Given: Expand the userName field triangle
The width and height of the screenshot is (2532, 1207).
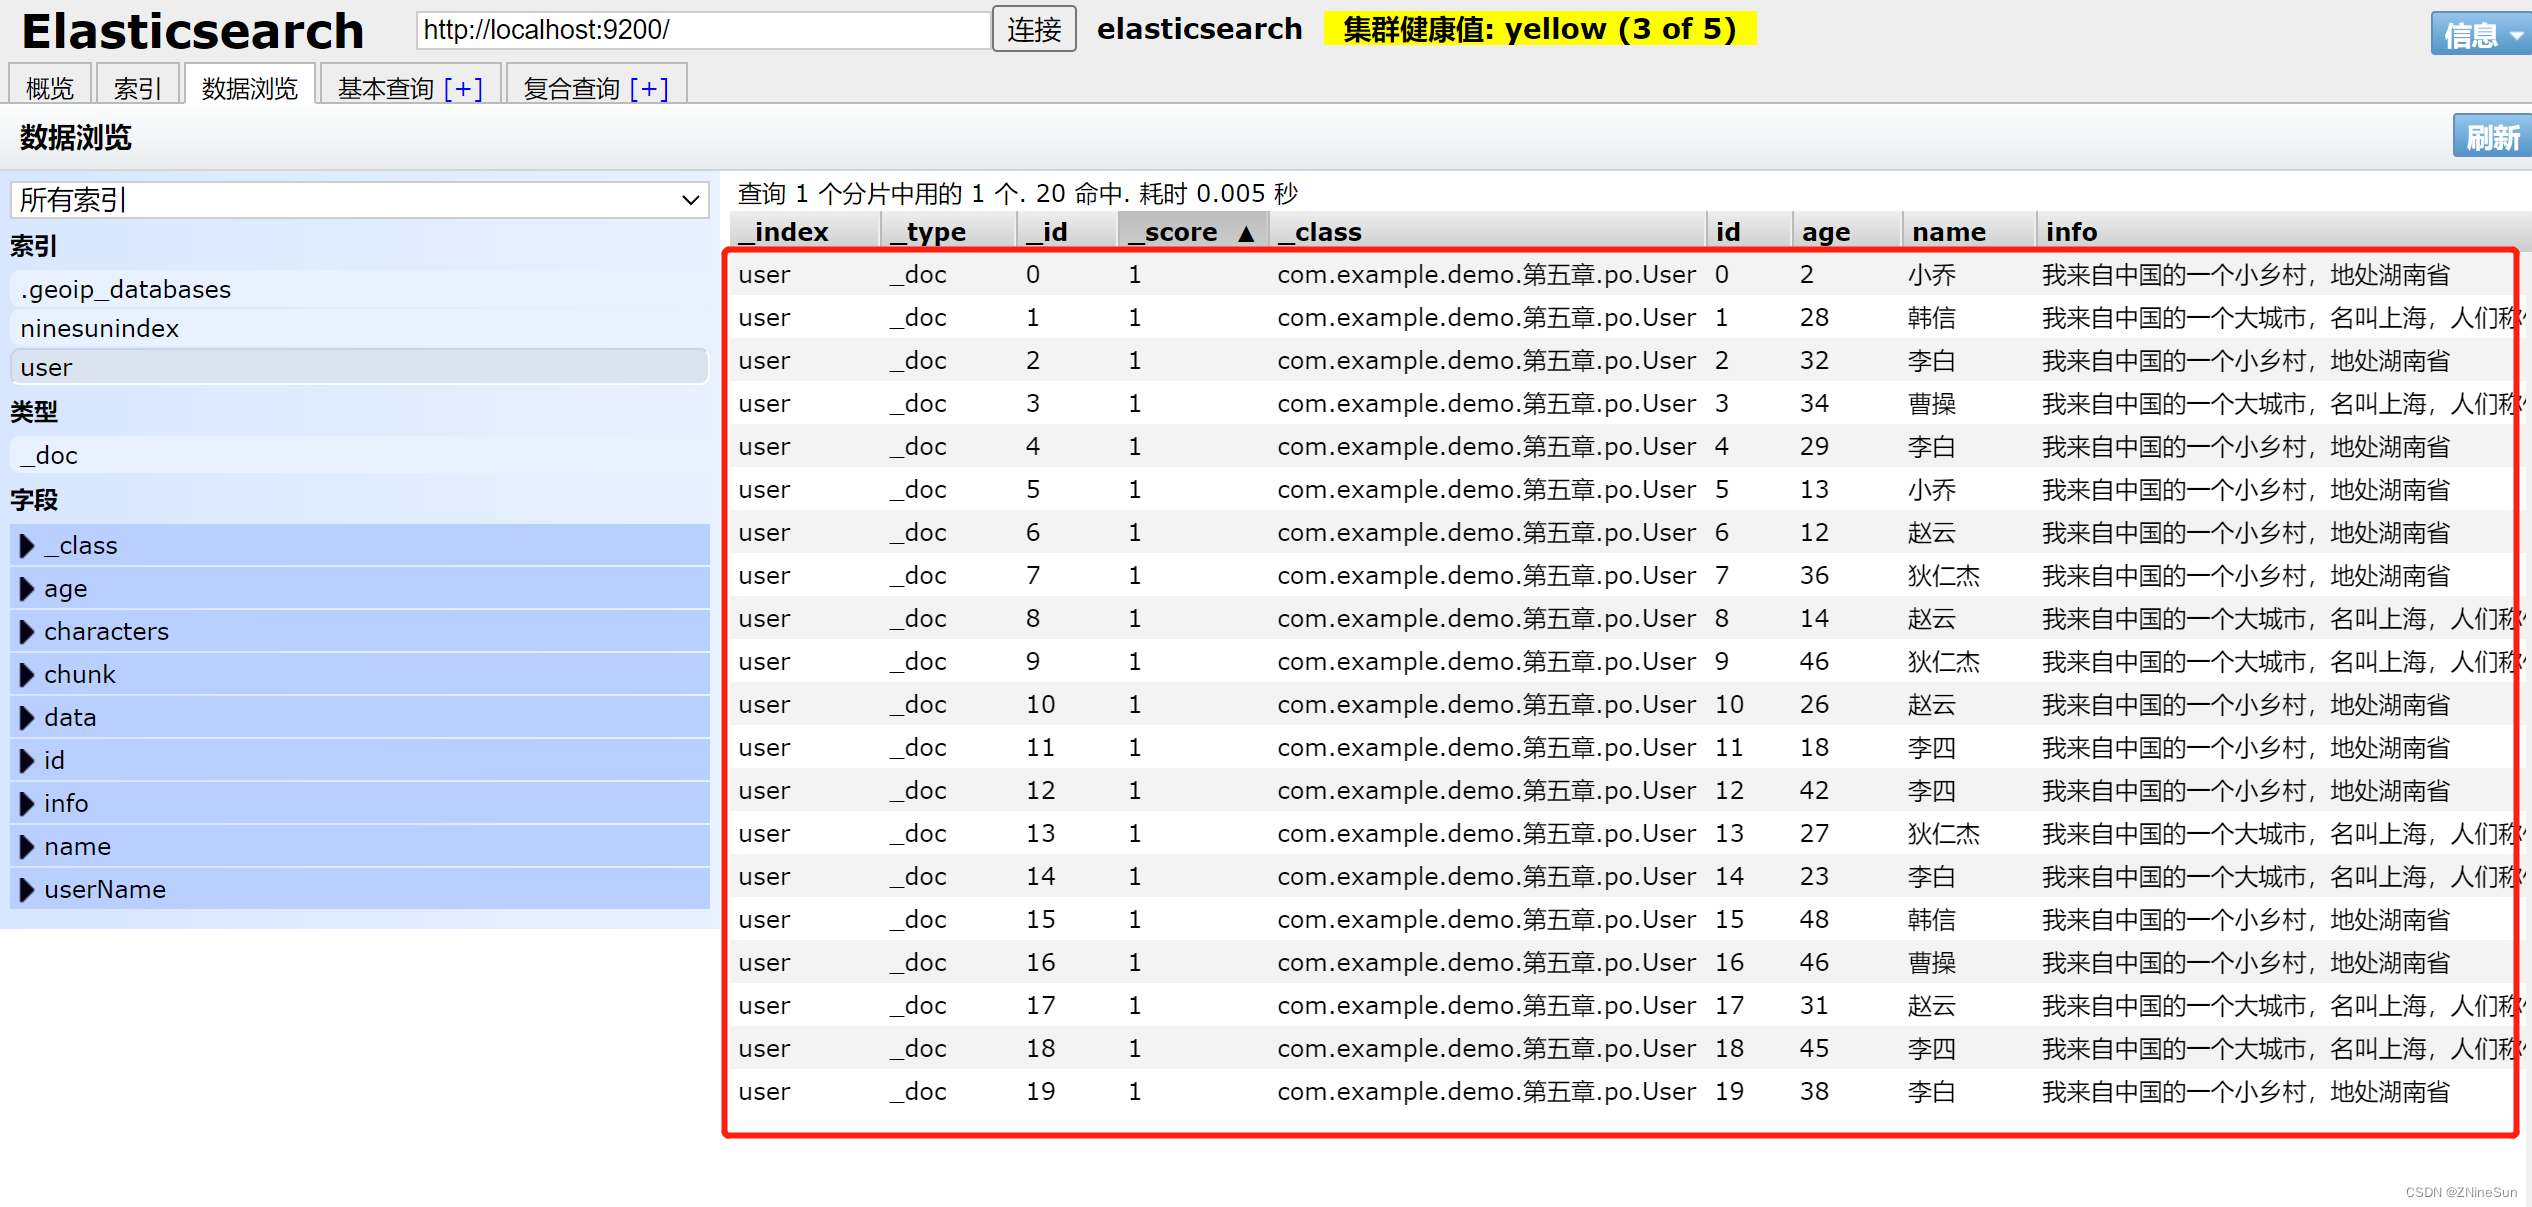Looking at the screenshot, I should click(27, 890).
